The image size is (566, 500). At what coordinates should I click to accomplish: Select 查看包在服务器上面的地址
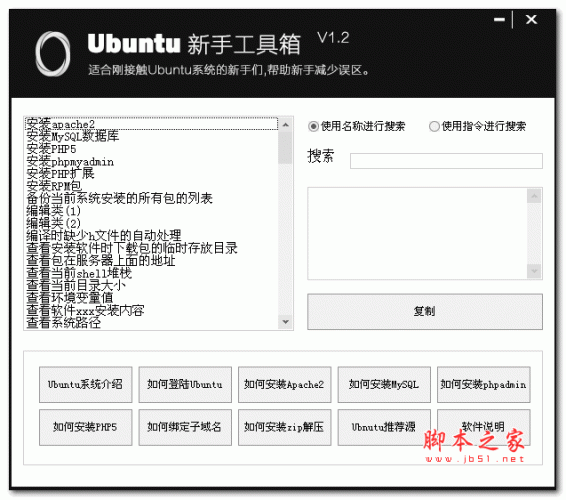152,261
